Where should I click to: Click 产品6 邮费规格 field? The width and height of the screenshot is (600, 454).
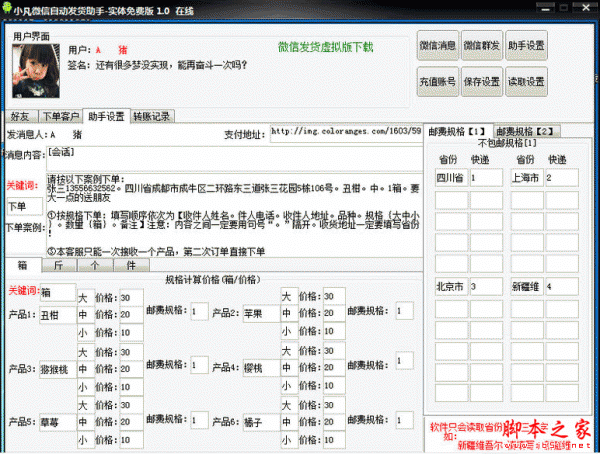(x=404, y=420)
